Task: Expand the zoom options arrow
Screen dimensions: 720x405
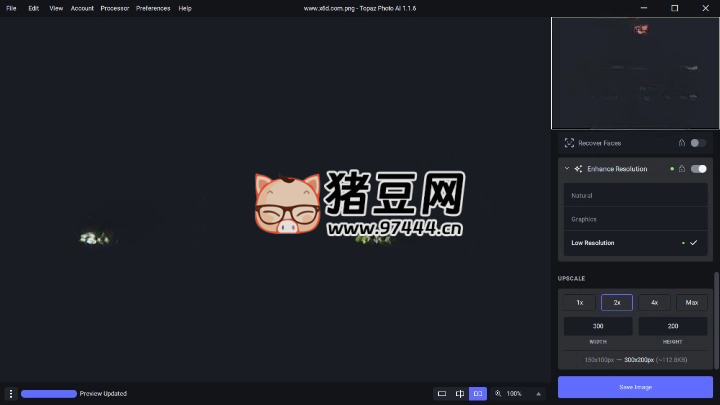Action: (539, 394)
